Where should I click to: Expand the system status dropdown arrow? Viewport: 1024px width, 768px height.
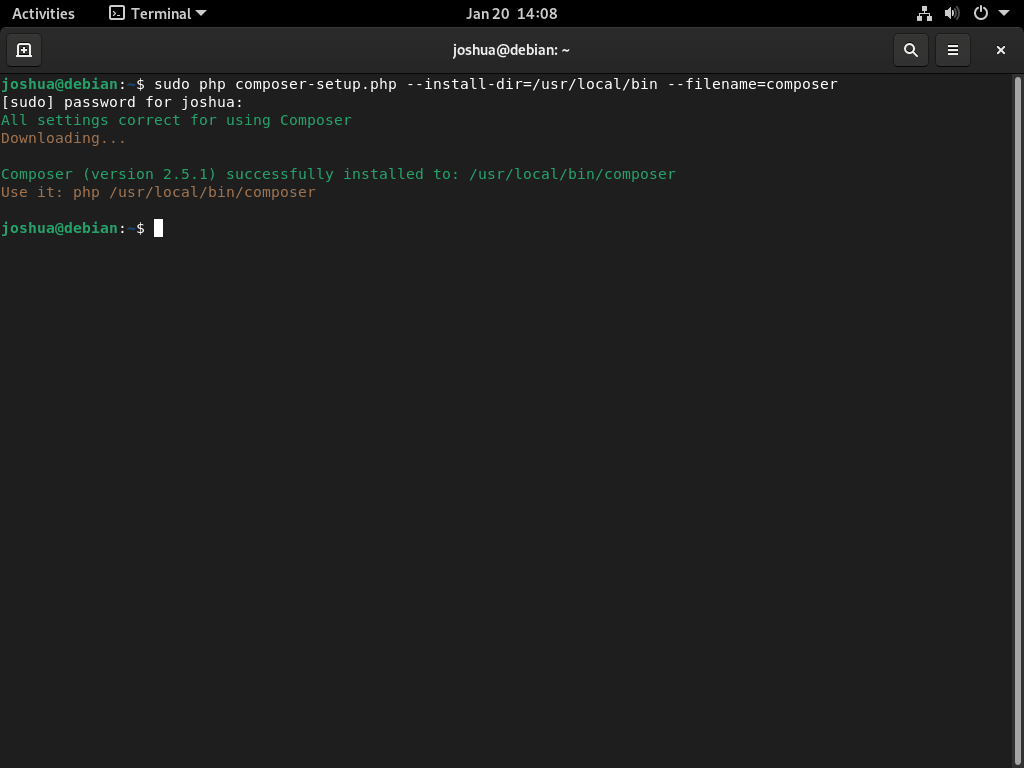coord(1004,13)
